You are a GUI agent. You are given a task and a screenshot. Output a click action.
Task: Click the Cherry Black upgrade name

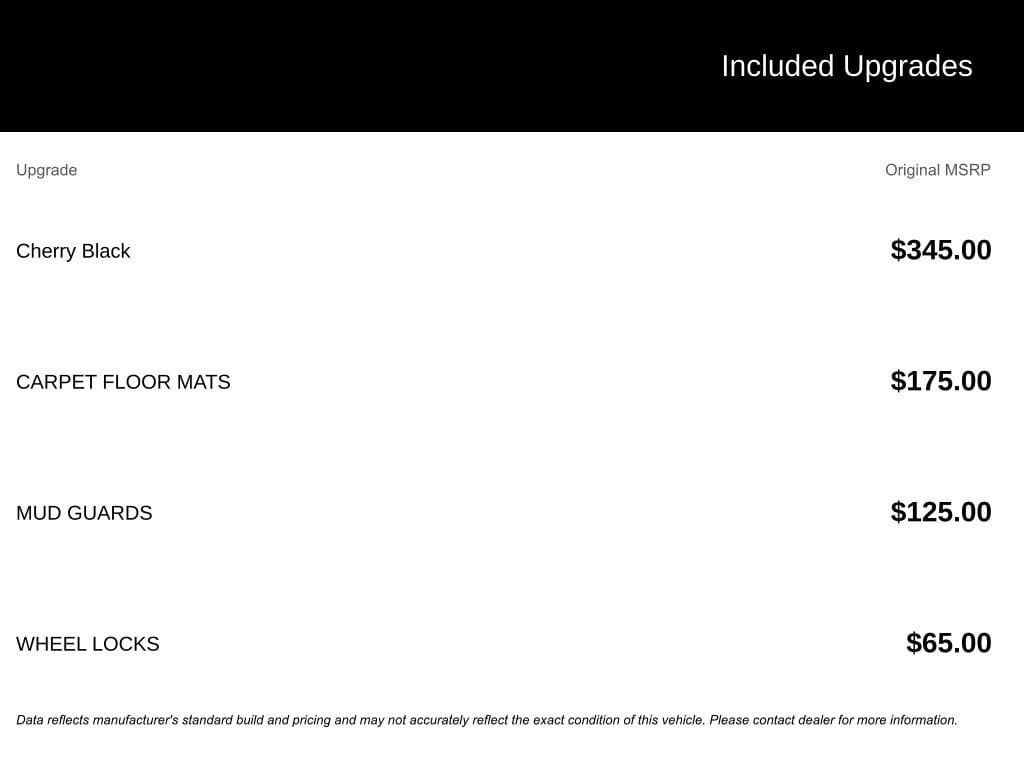[x=73, y=251]
